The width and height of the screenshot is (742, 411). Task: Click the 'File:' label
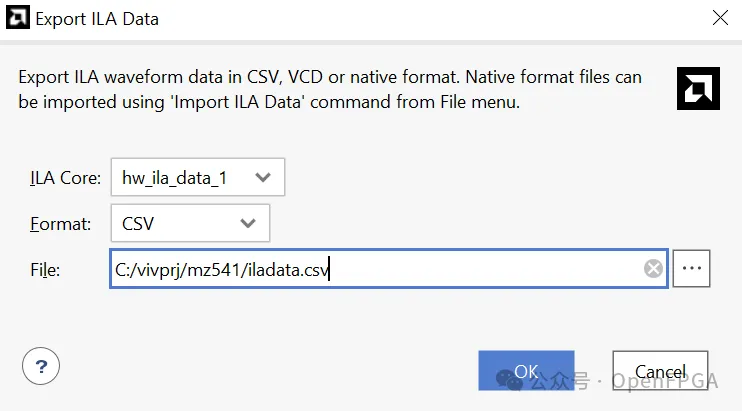coord(46,269)
